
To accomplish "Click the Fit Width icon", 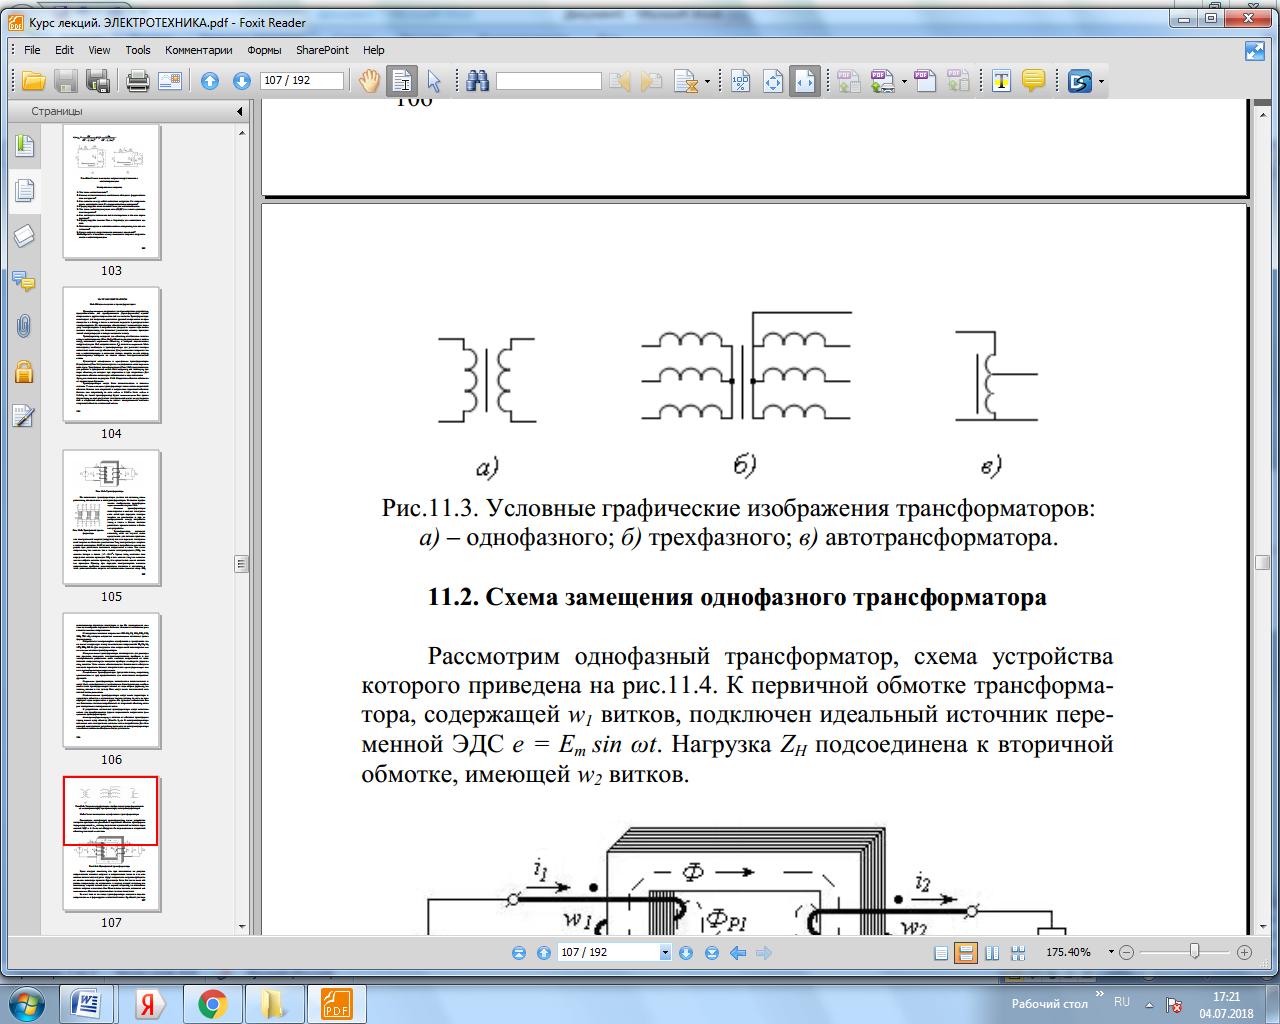I will tap(805, 81).
